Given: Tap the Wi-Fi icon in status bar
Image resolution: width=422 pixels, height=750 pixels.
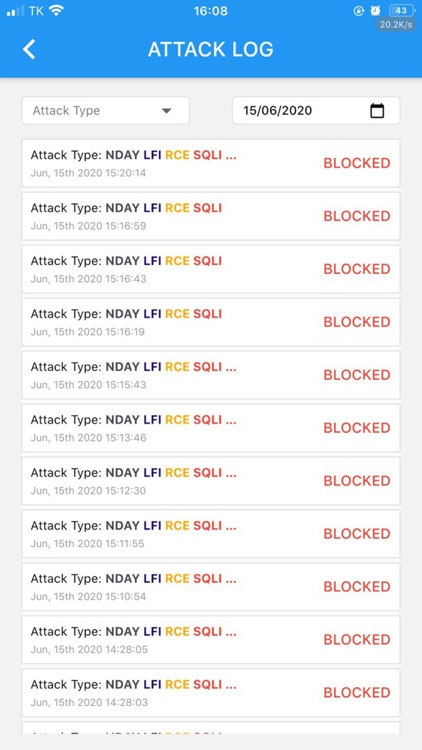Looking at the screenshot, I should [x=56, y=11].
